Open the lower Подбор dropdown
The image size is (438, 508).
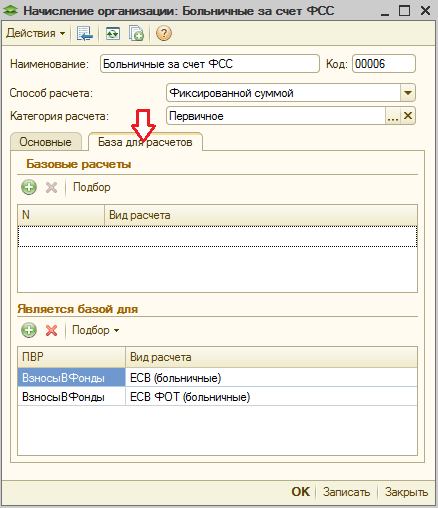[96, 330]
